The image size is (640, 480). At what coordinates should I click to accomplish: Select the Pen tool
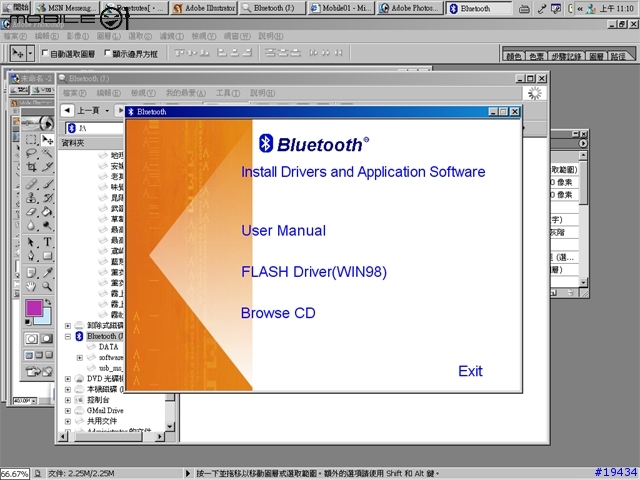tap(31, 256)
